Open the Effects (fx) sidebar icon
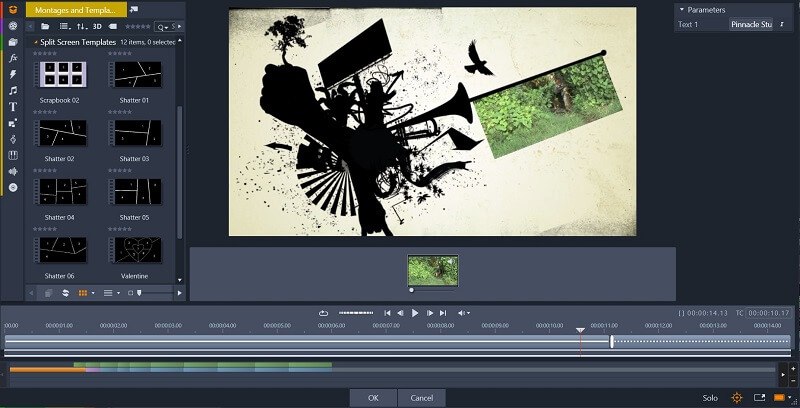This screenshot has height=408, width=800. pyautogui.click(x=13, y=58)
